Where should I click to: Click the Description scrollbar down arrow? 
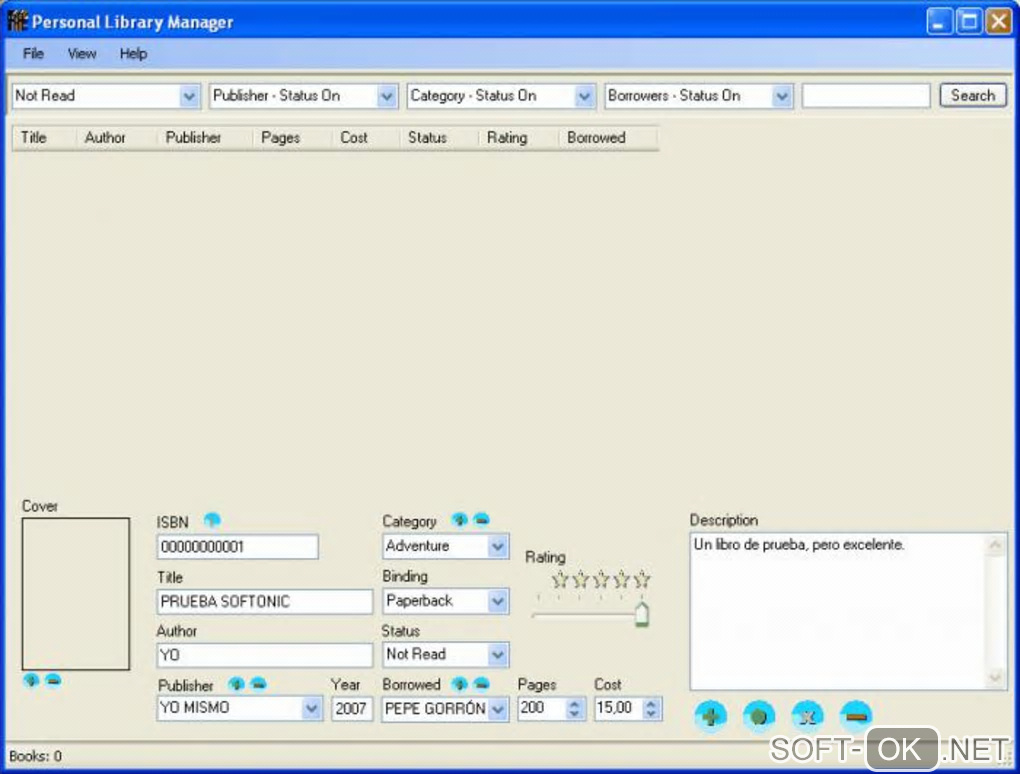(x=995, y=678)
